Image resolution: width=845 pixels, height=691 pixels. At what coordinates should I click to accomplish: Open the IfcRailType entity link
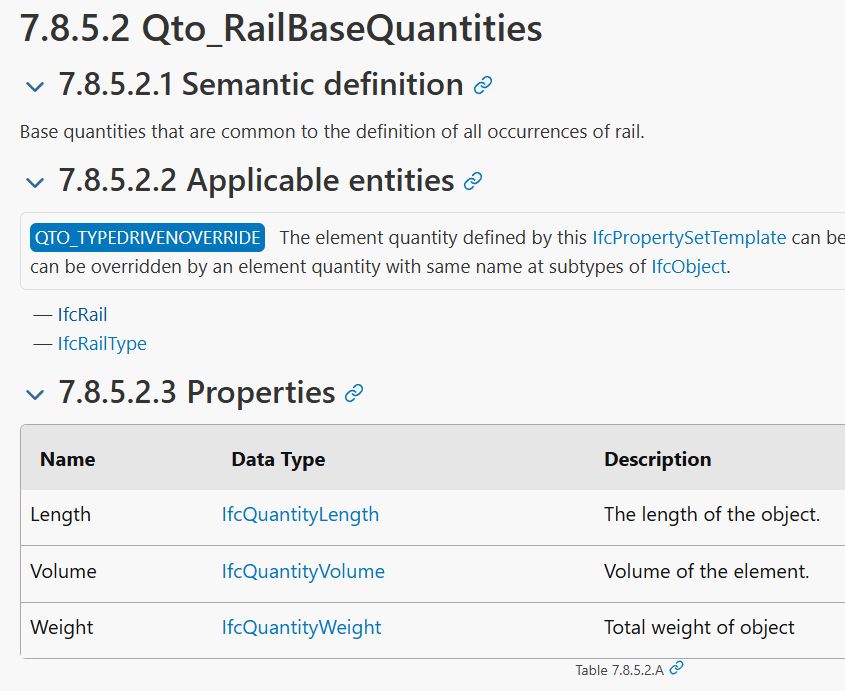(102, 343)
